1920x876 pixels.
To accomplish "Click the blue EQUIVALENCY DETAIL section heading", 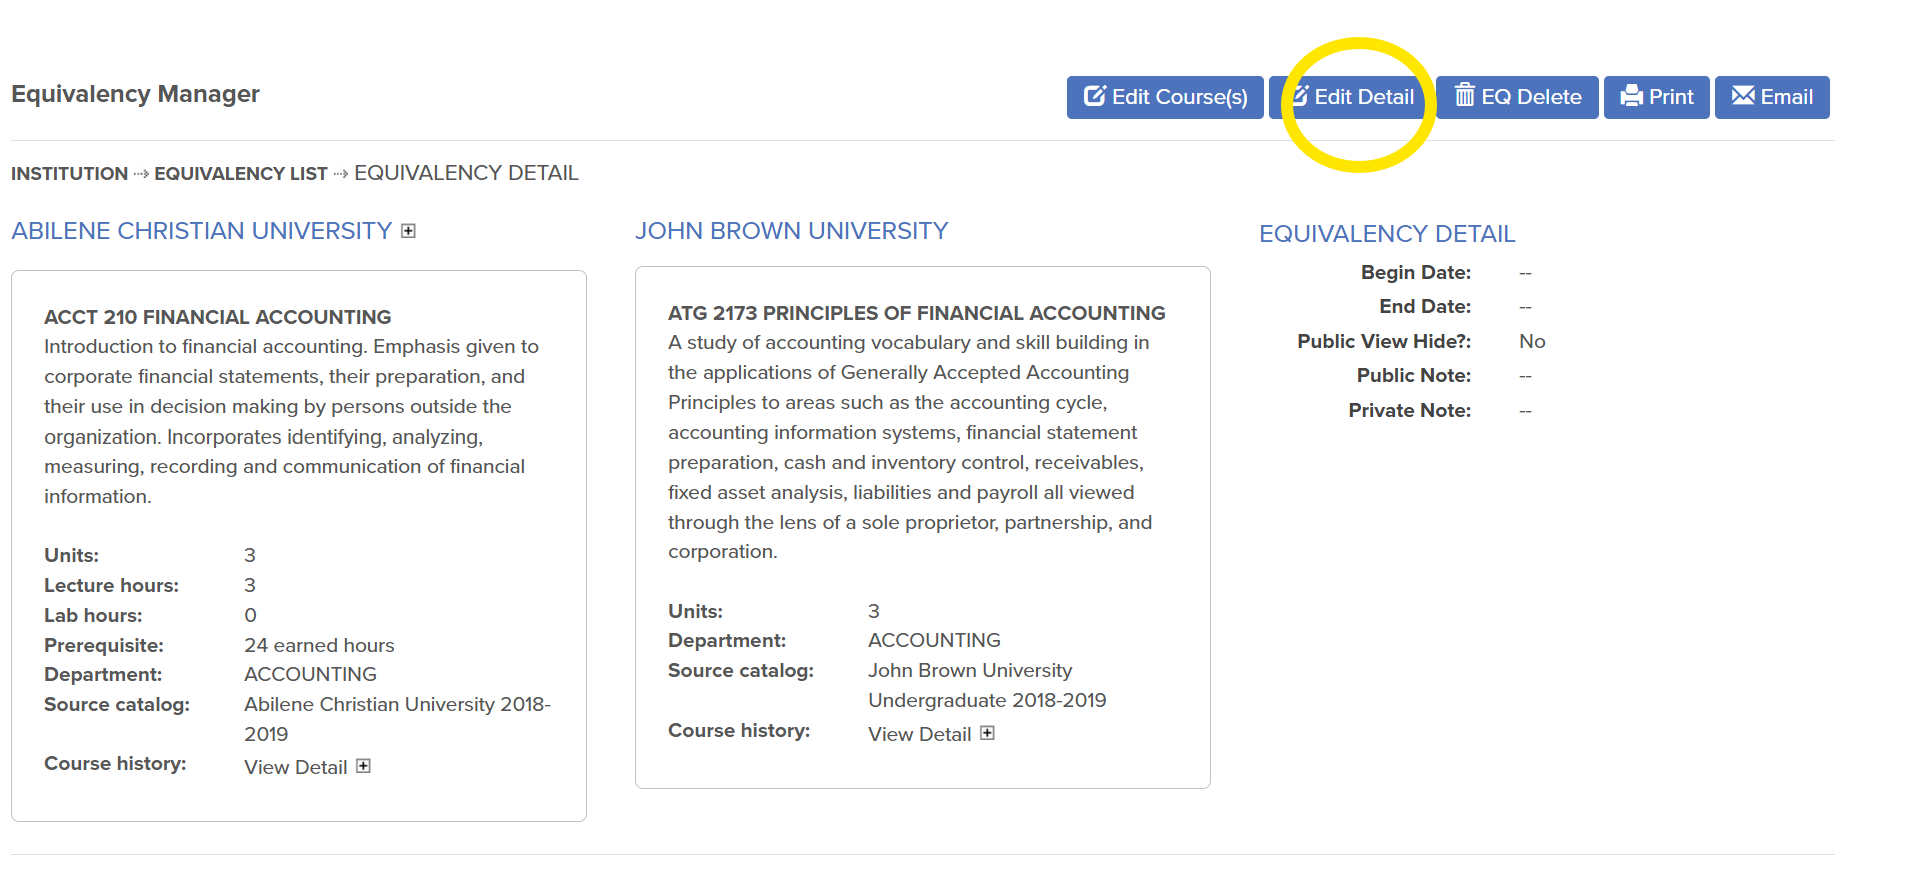I will [1386, 234].
